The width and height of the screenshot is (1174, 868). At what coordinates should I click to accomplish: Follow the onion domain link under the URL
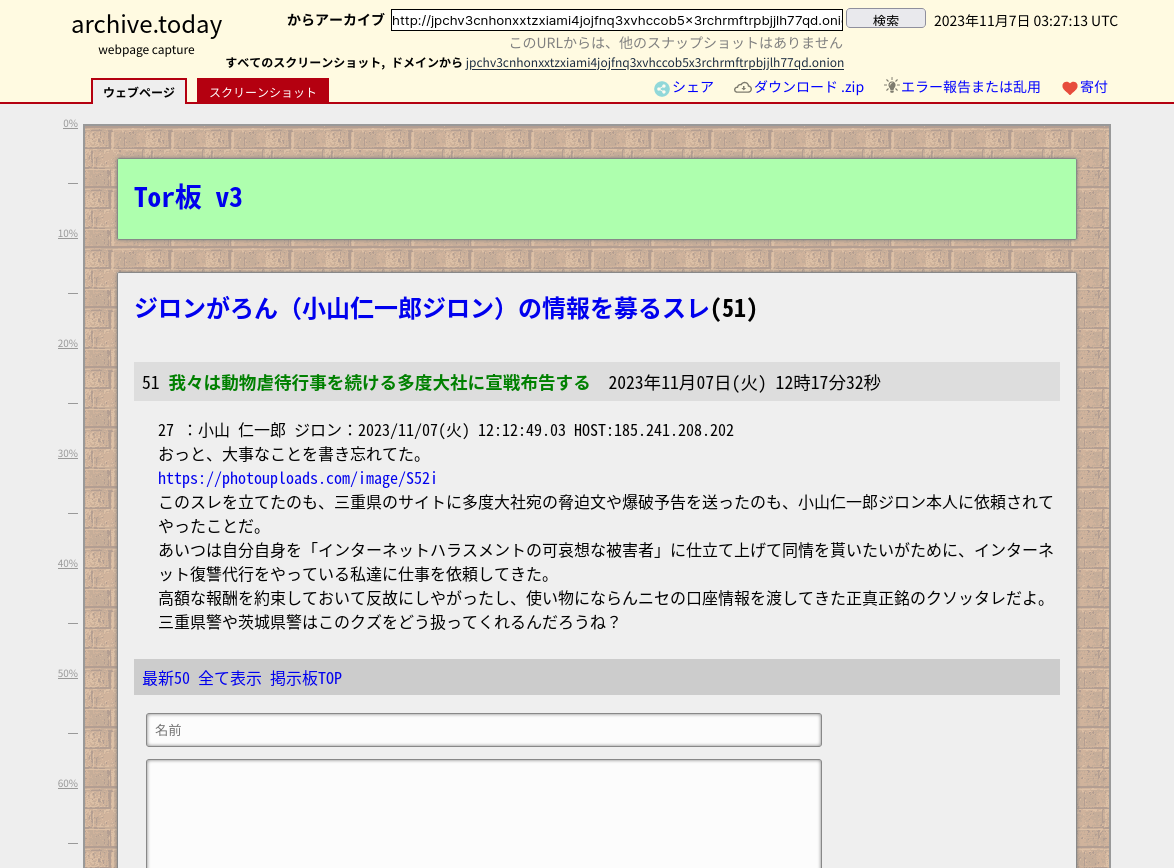654,62
